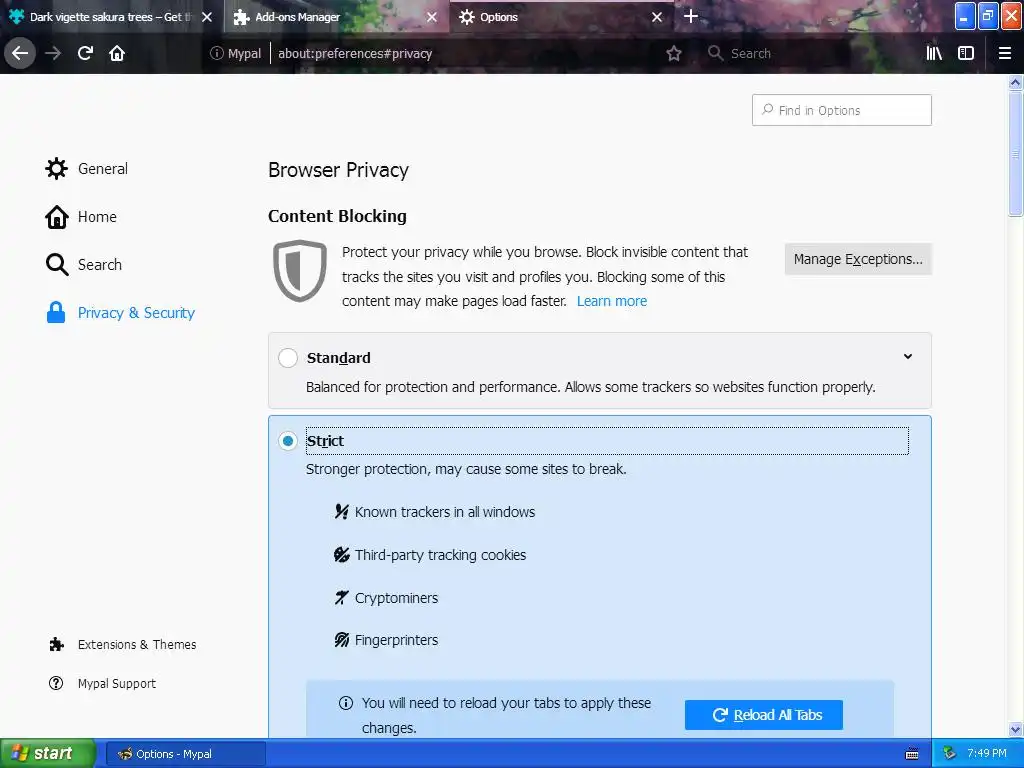This screenshot has width=1024, height=768.
Task: Select the Standard content blocking option
Action: pos(288,358)
